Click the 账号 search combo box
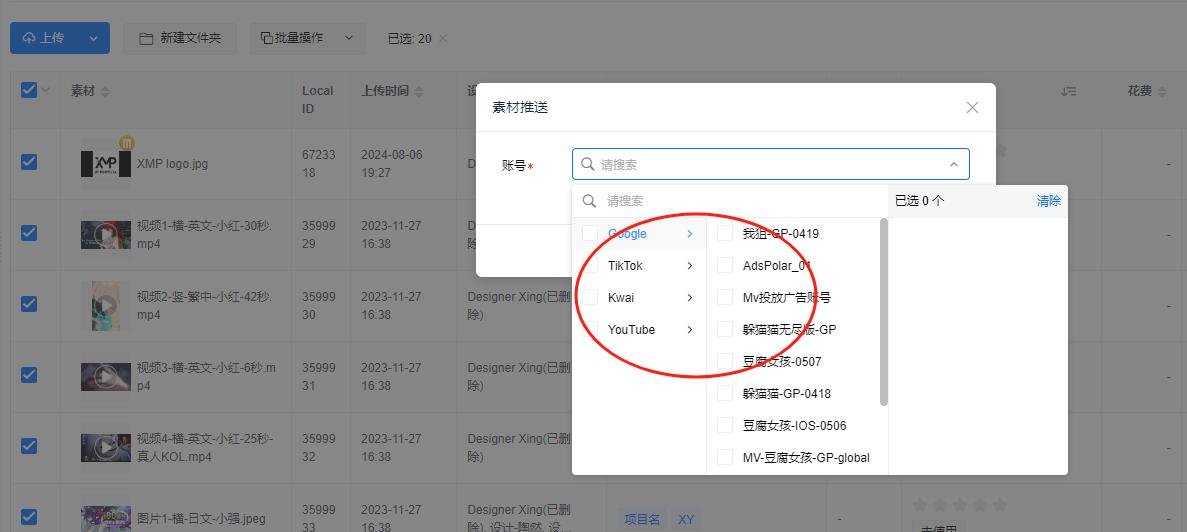This screenshot has height=532, width=1187. click(x=771, y=164)
